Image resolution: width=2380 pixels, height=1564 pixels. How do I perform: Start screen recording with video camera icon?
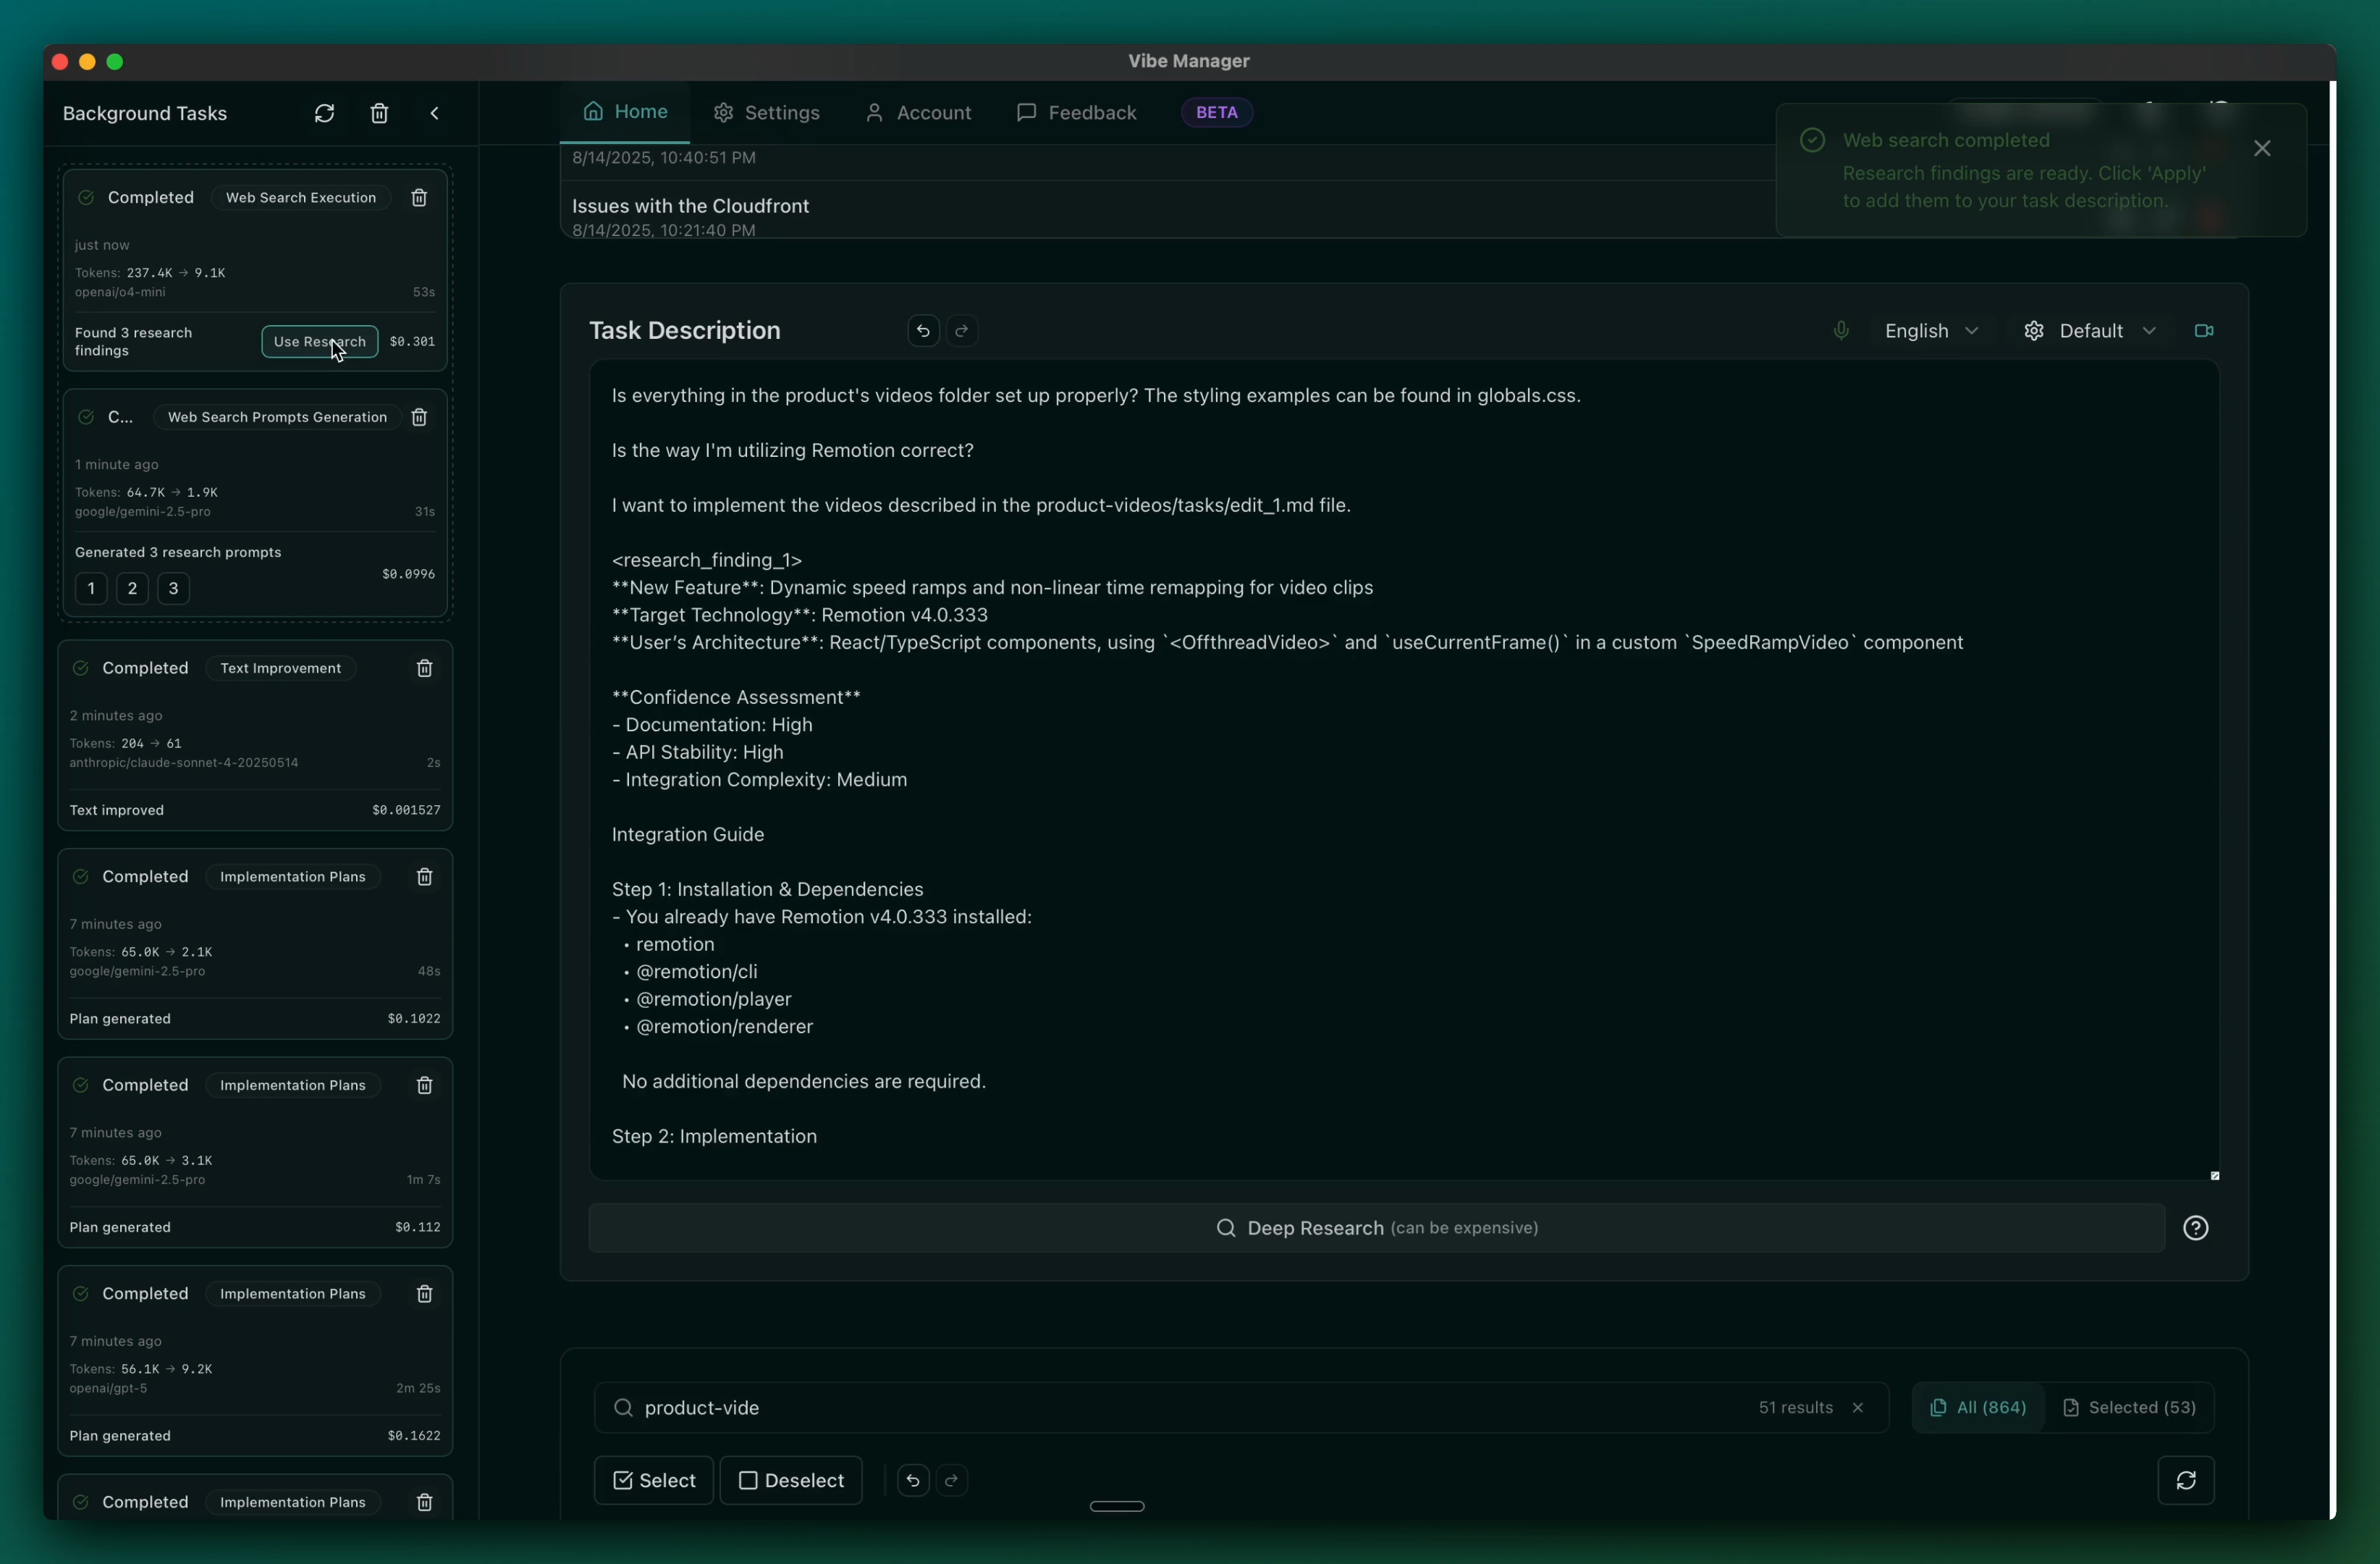2203,330
